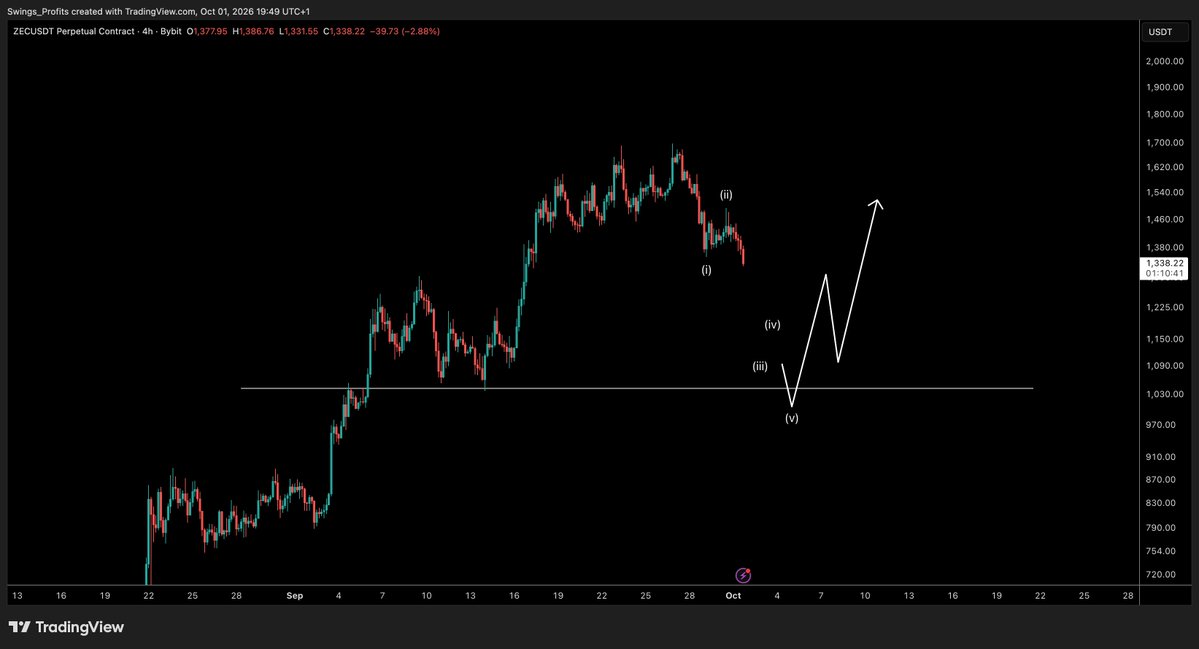Click the Oct label on time axis

[x=733, y=595]
